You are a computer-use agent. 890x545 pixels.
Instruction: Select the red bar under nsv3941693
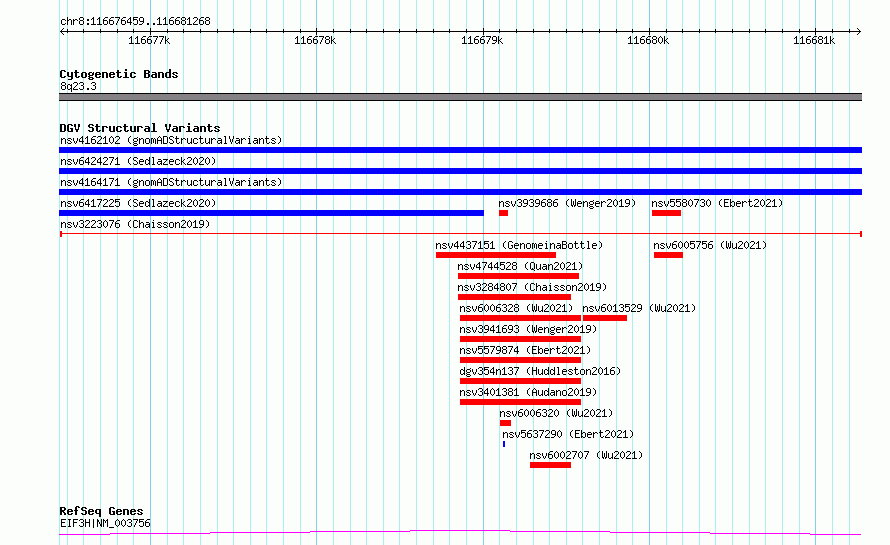click(520, 339)
